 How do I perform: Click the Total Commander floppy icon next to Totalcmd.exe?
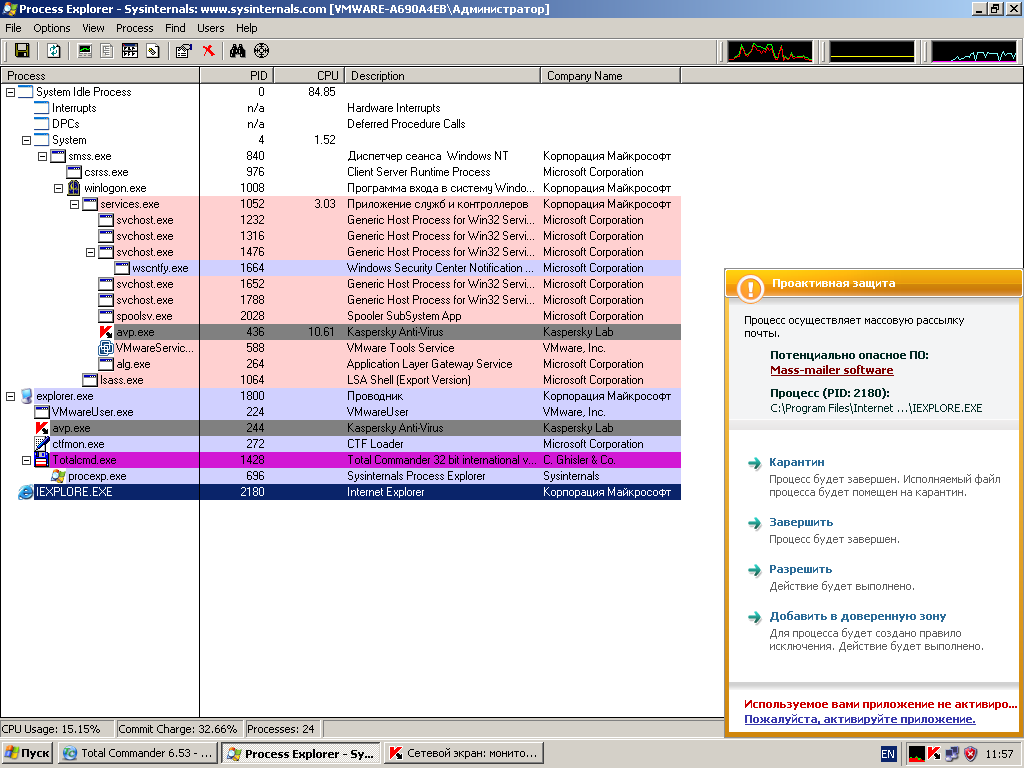tap(42, 460)
